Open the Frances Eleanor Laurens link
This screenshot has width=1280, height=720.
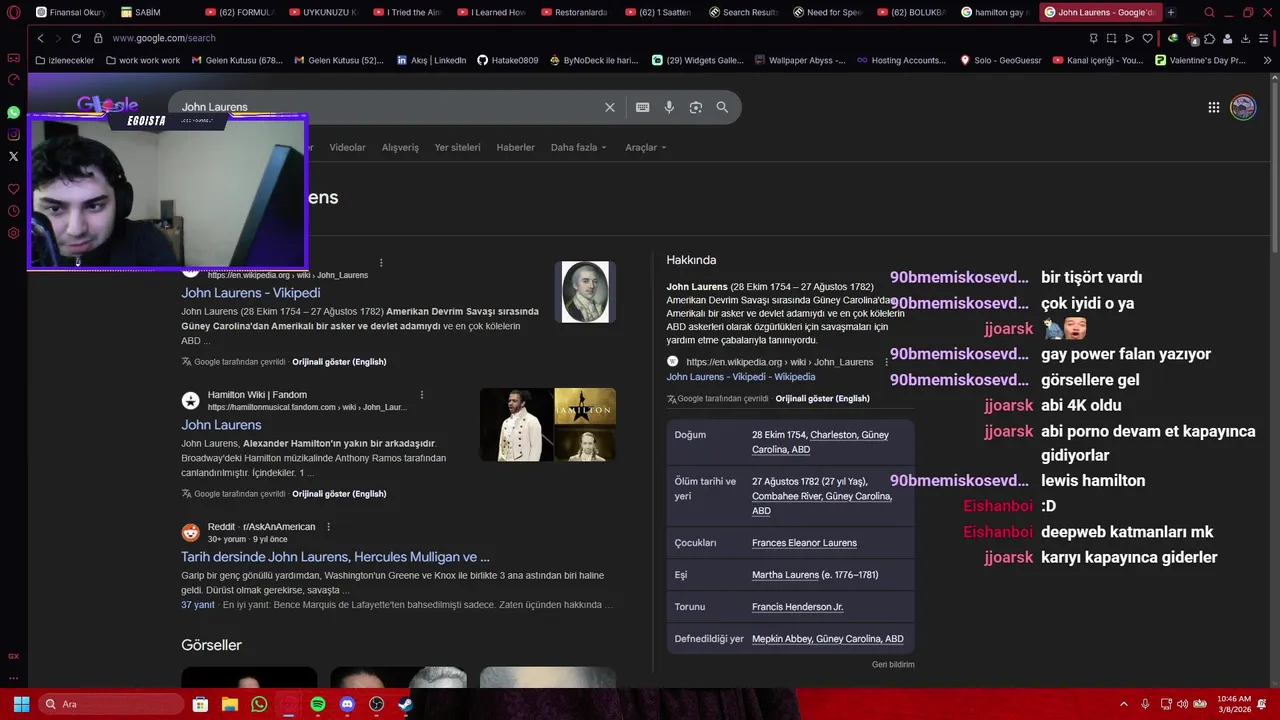tap(804, 543)
